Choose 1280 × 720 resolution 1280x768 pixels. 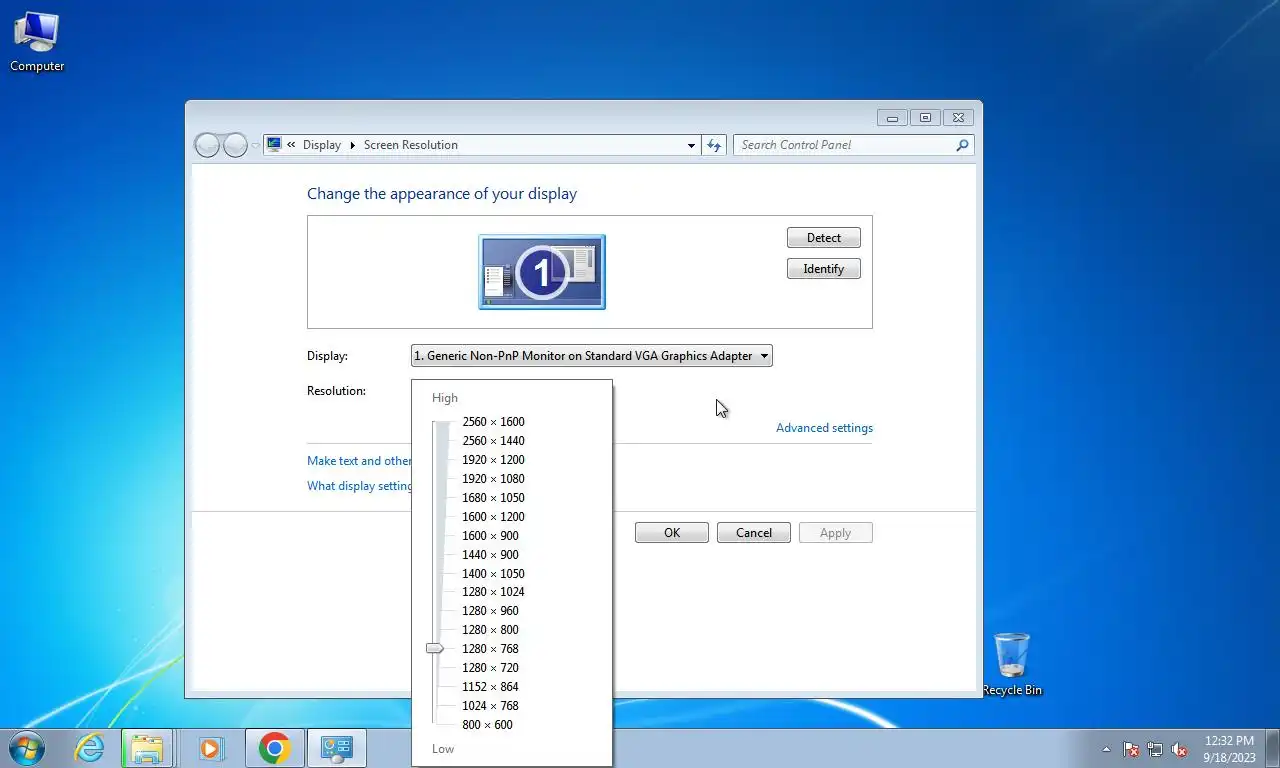[490, 668]
